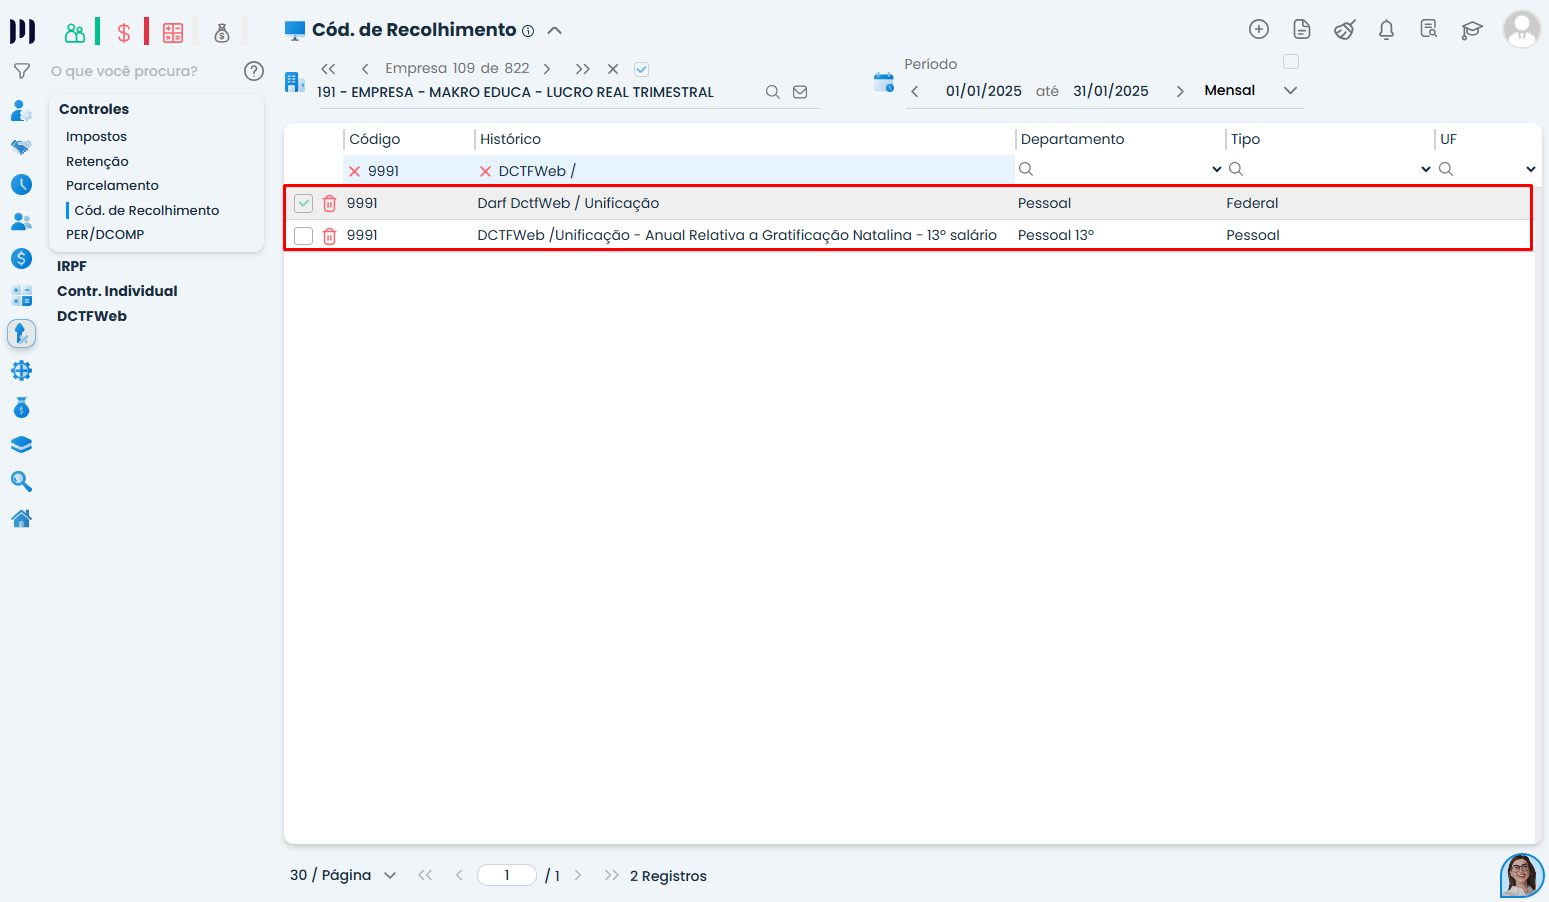Click the calendar icon beside Período

point(883,82)
